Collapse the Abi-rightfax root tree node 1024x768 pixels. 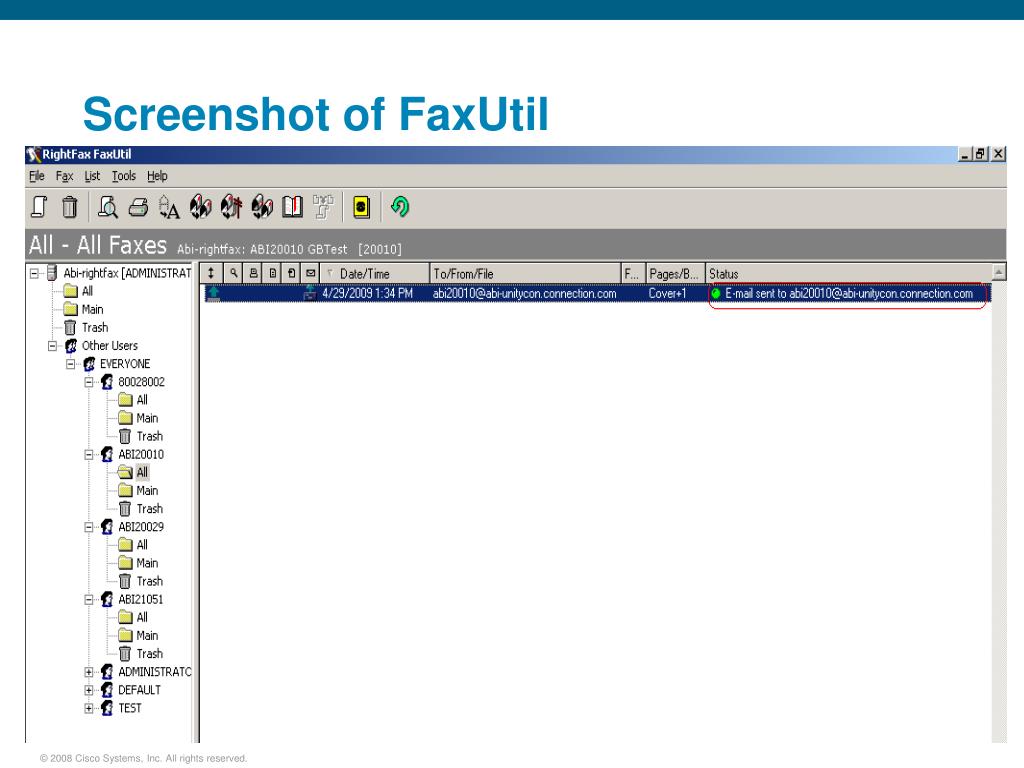34,274
